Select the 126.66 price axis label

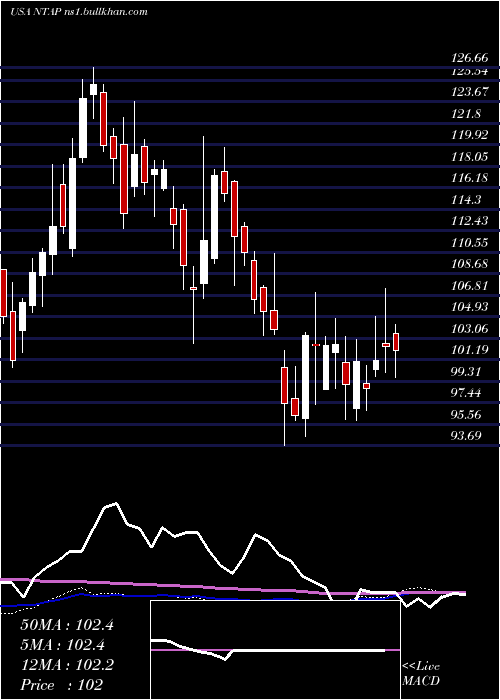coord(470,58)
